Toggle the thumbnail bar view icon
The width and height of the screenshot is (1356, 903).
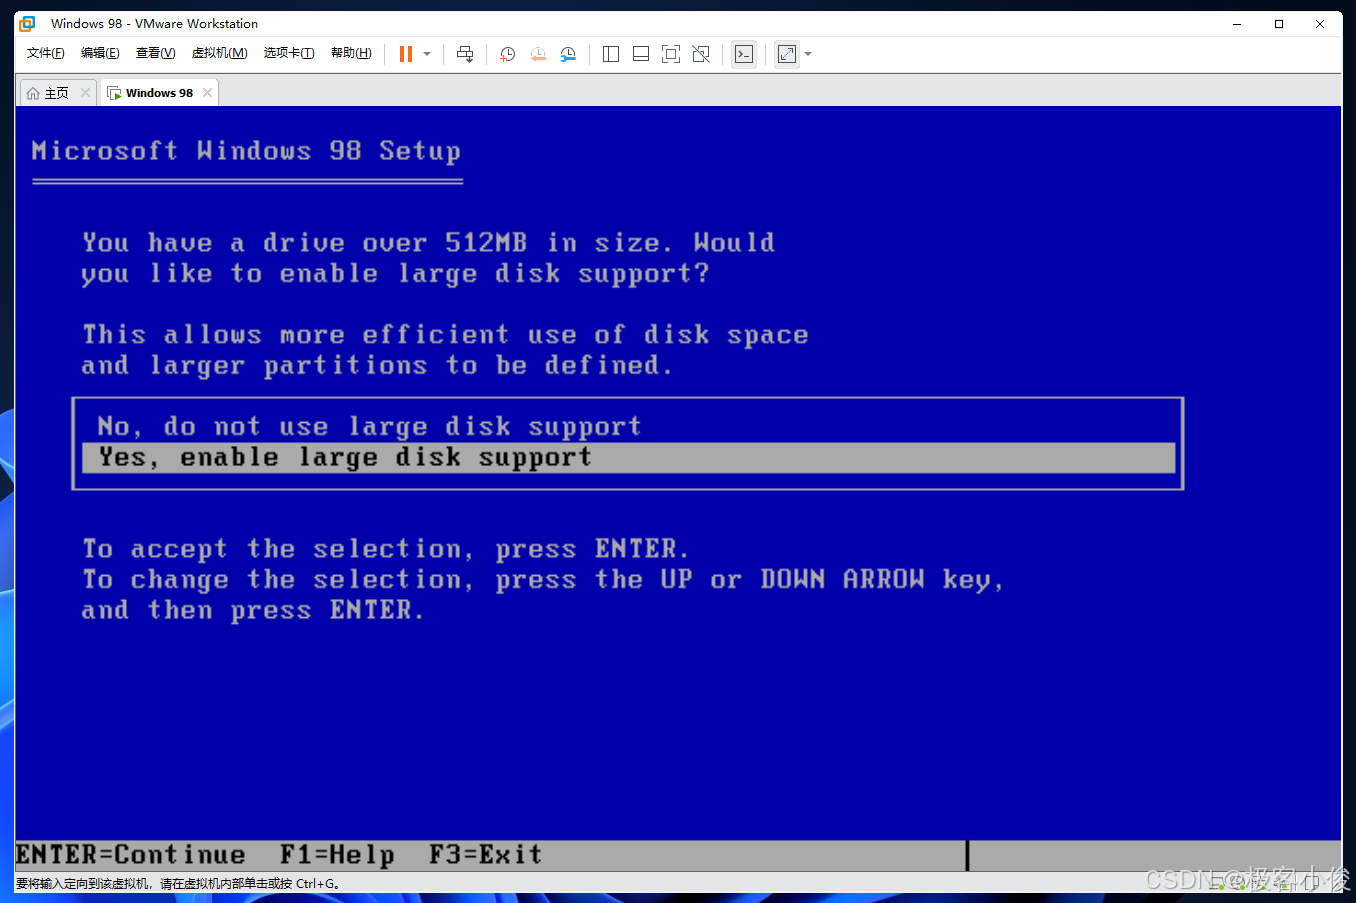641,54
